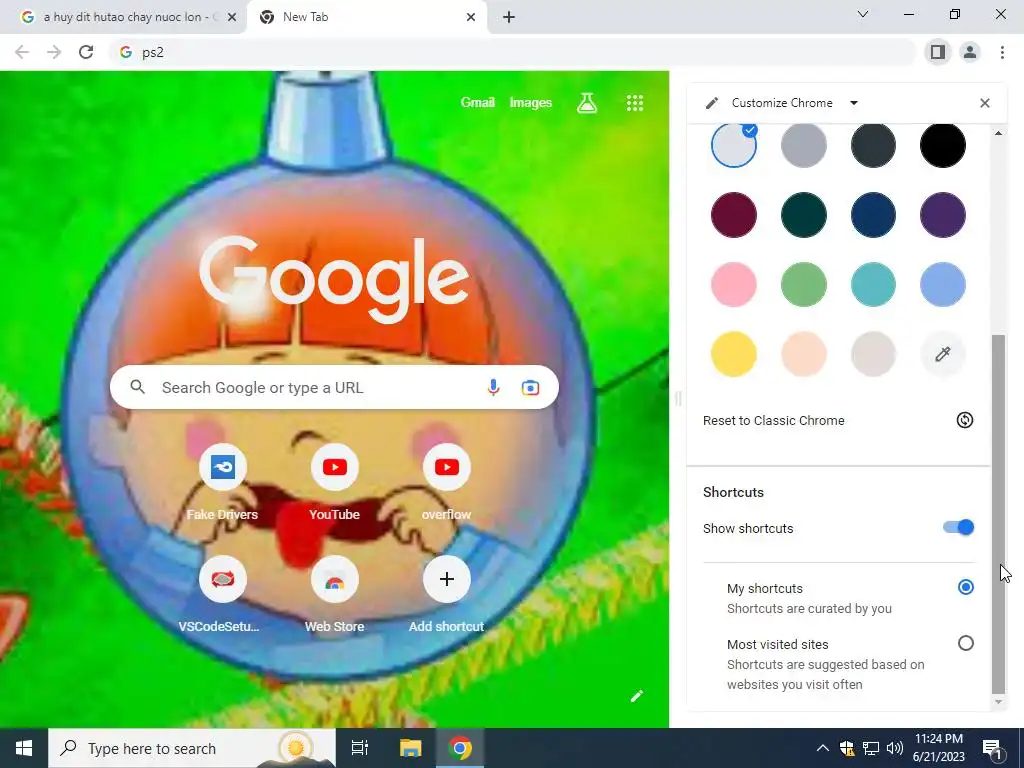Open the Google apps grid
The height and width of the screenshot is (768, 1024).
(635, 103)
